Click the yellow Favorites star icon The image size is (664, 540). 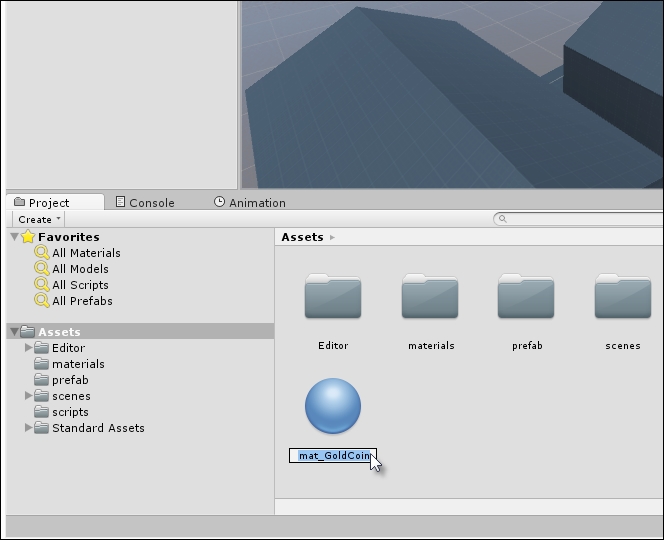pos(28,236)
